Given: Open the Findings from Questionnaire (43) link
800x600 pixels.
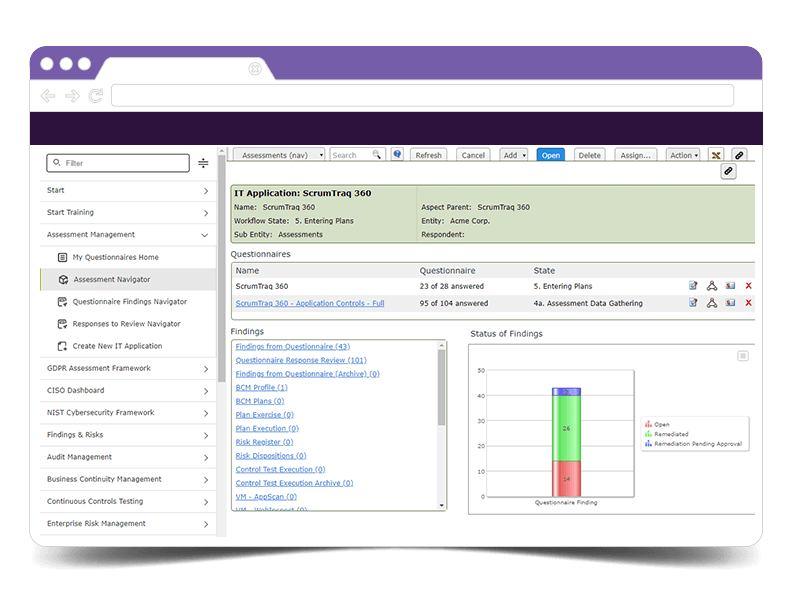Looking at the screenshot, I should pos(293,346).
